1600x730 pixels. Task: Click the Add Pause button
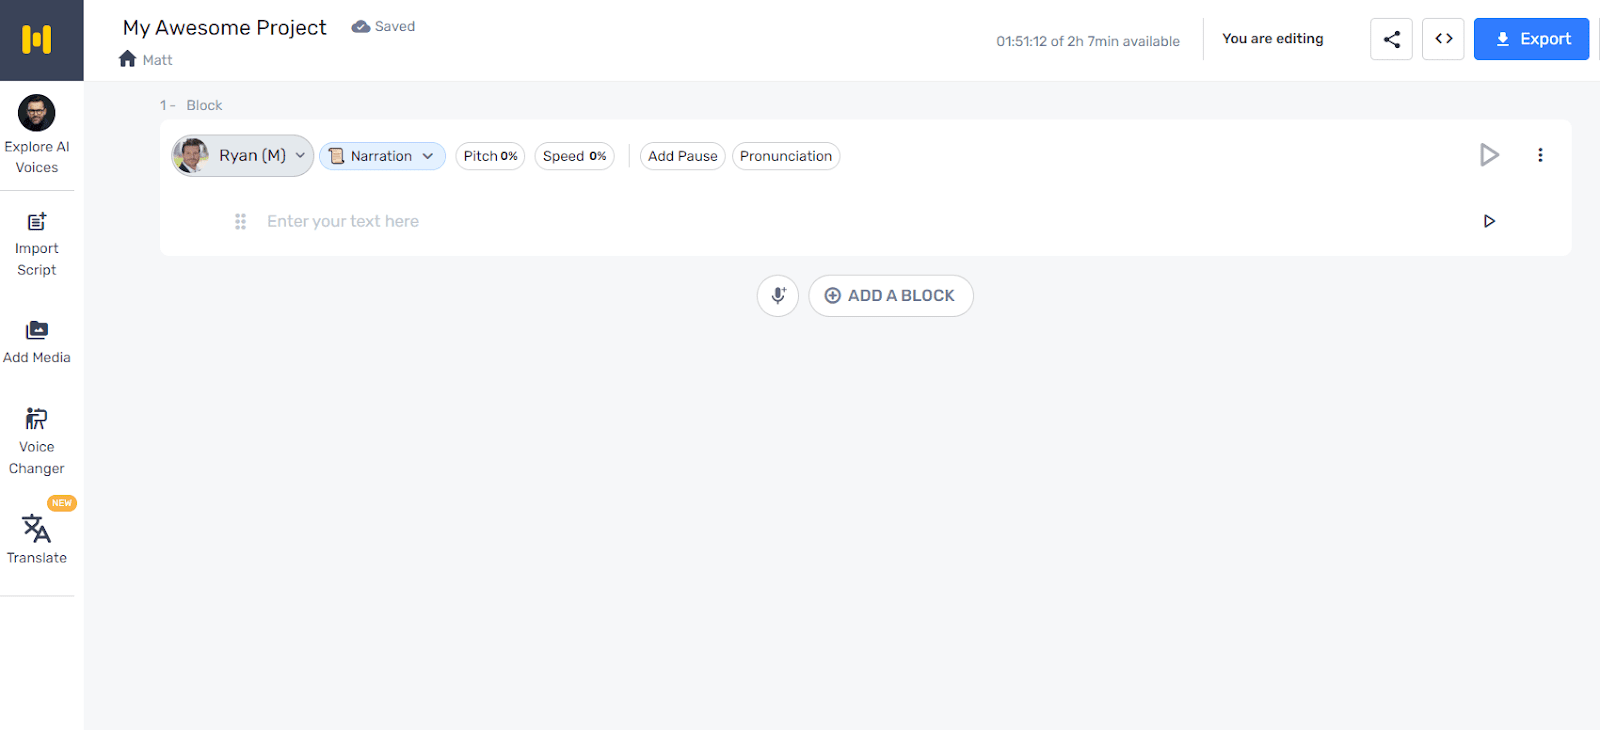(682, 156)
